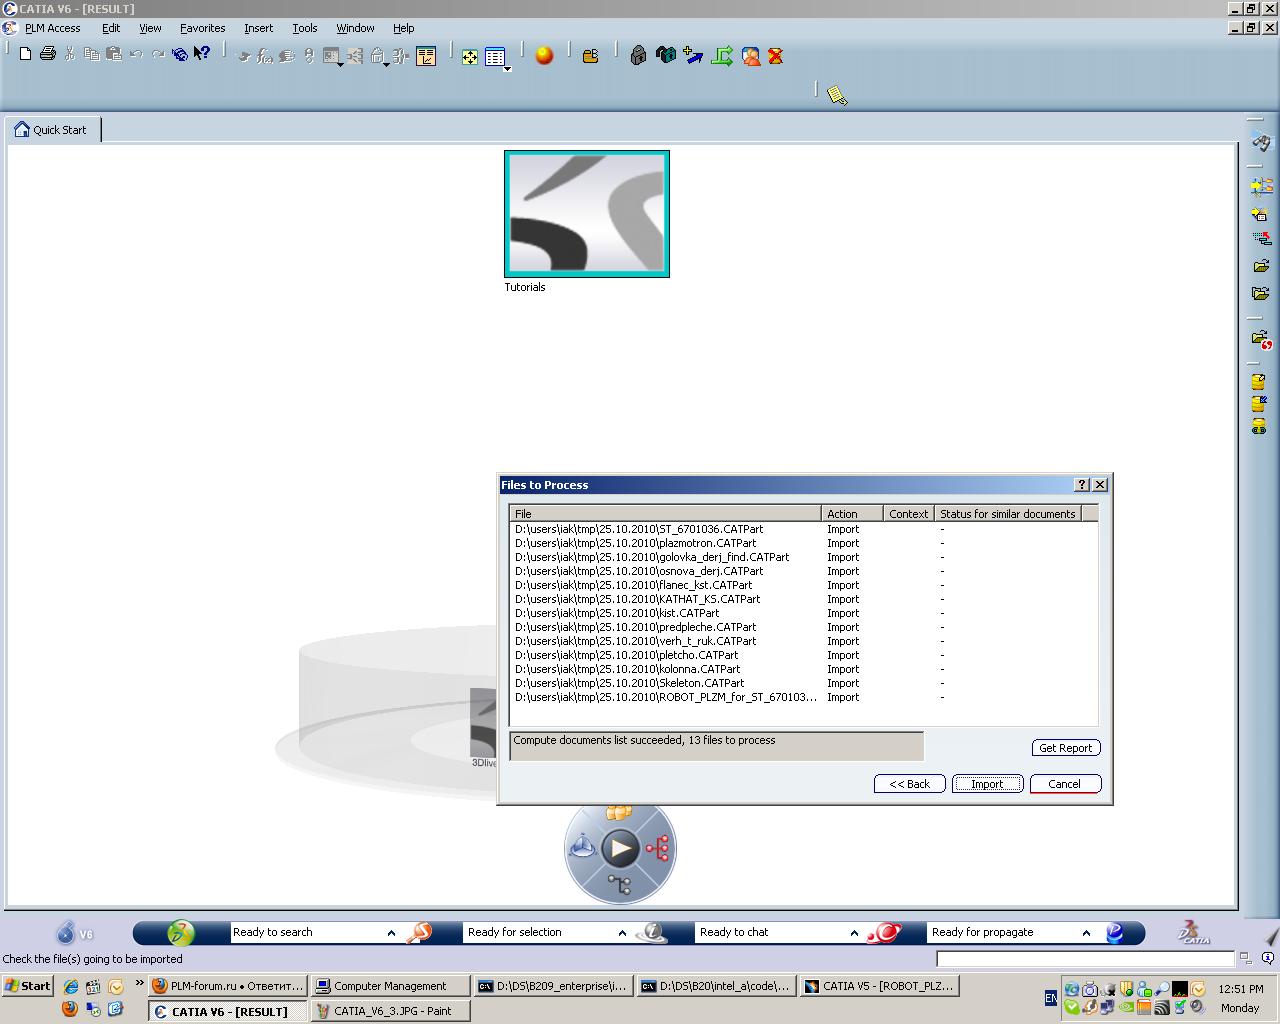
Task: Open the table view icon dropdown arrow
Action: click(508, 68)
